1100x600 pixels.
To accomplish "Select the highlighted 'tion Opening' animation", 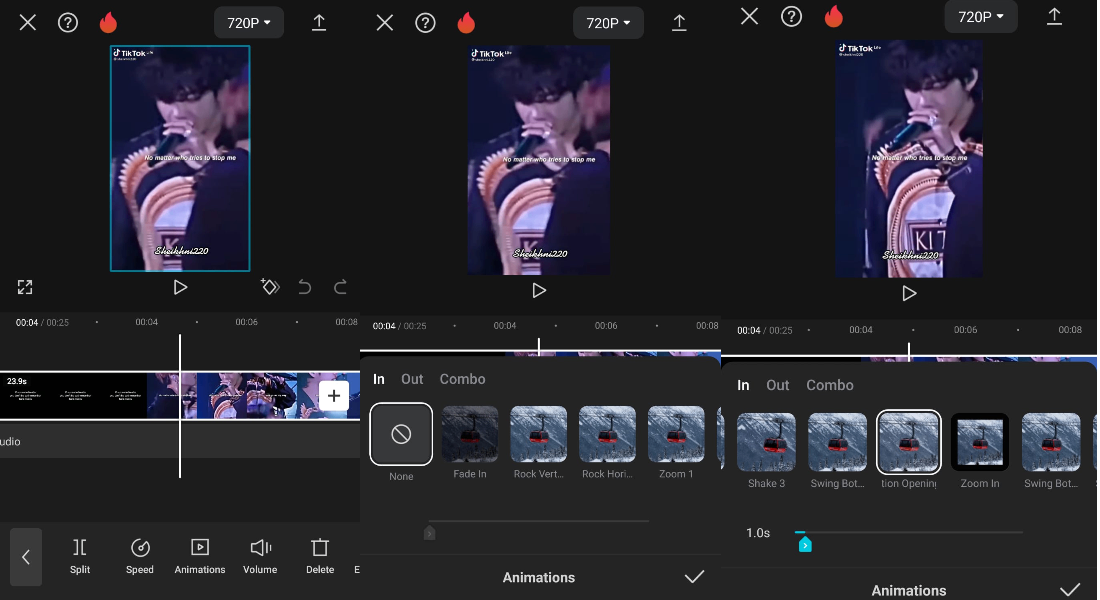I will pyautogui.click(x=908, y=451).
